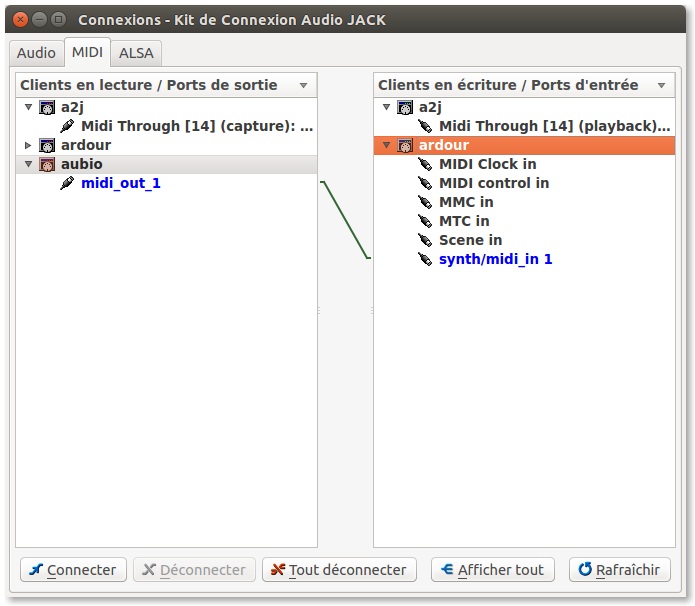Click the plug icon beside MIDI control in
695x606 pixels.
[425, 183]
